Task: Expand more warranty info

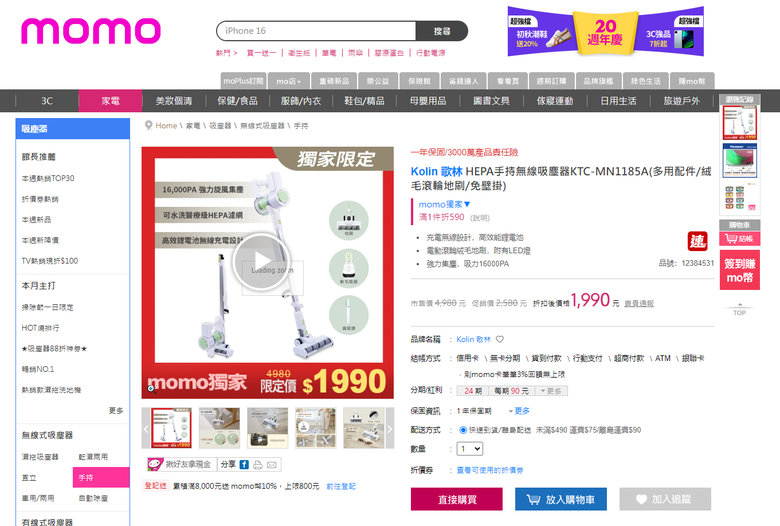Action: (x=519, y=411)
